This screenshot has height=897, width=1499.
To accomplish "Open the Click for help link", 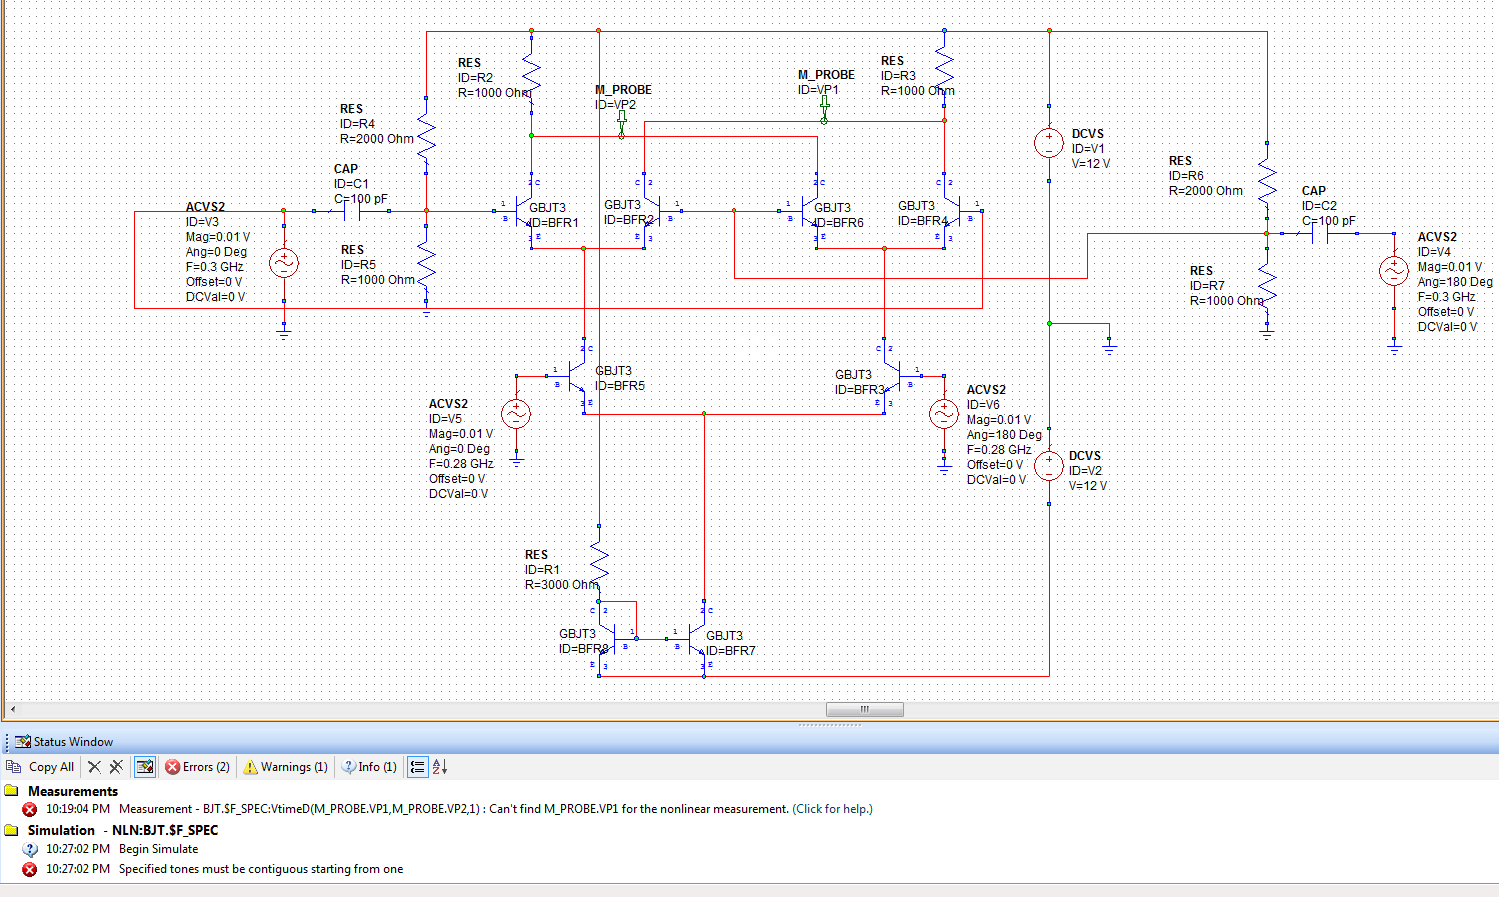I will pos(832,809).
